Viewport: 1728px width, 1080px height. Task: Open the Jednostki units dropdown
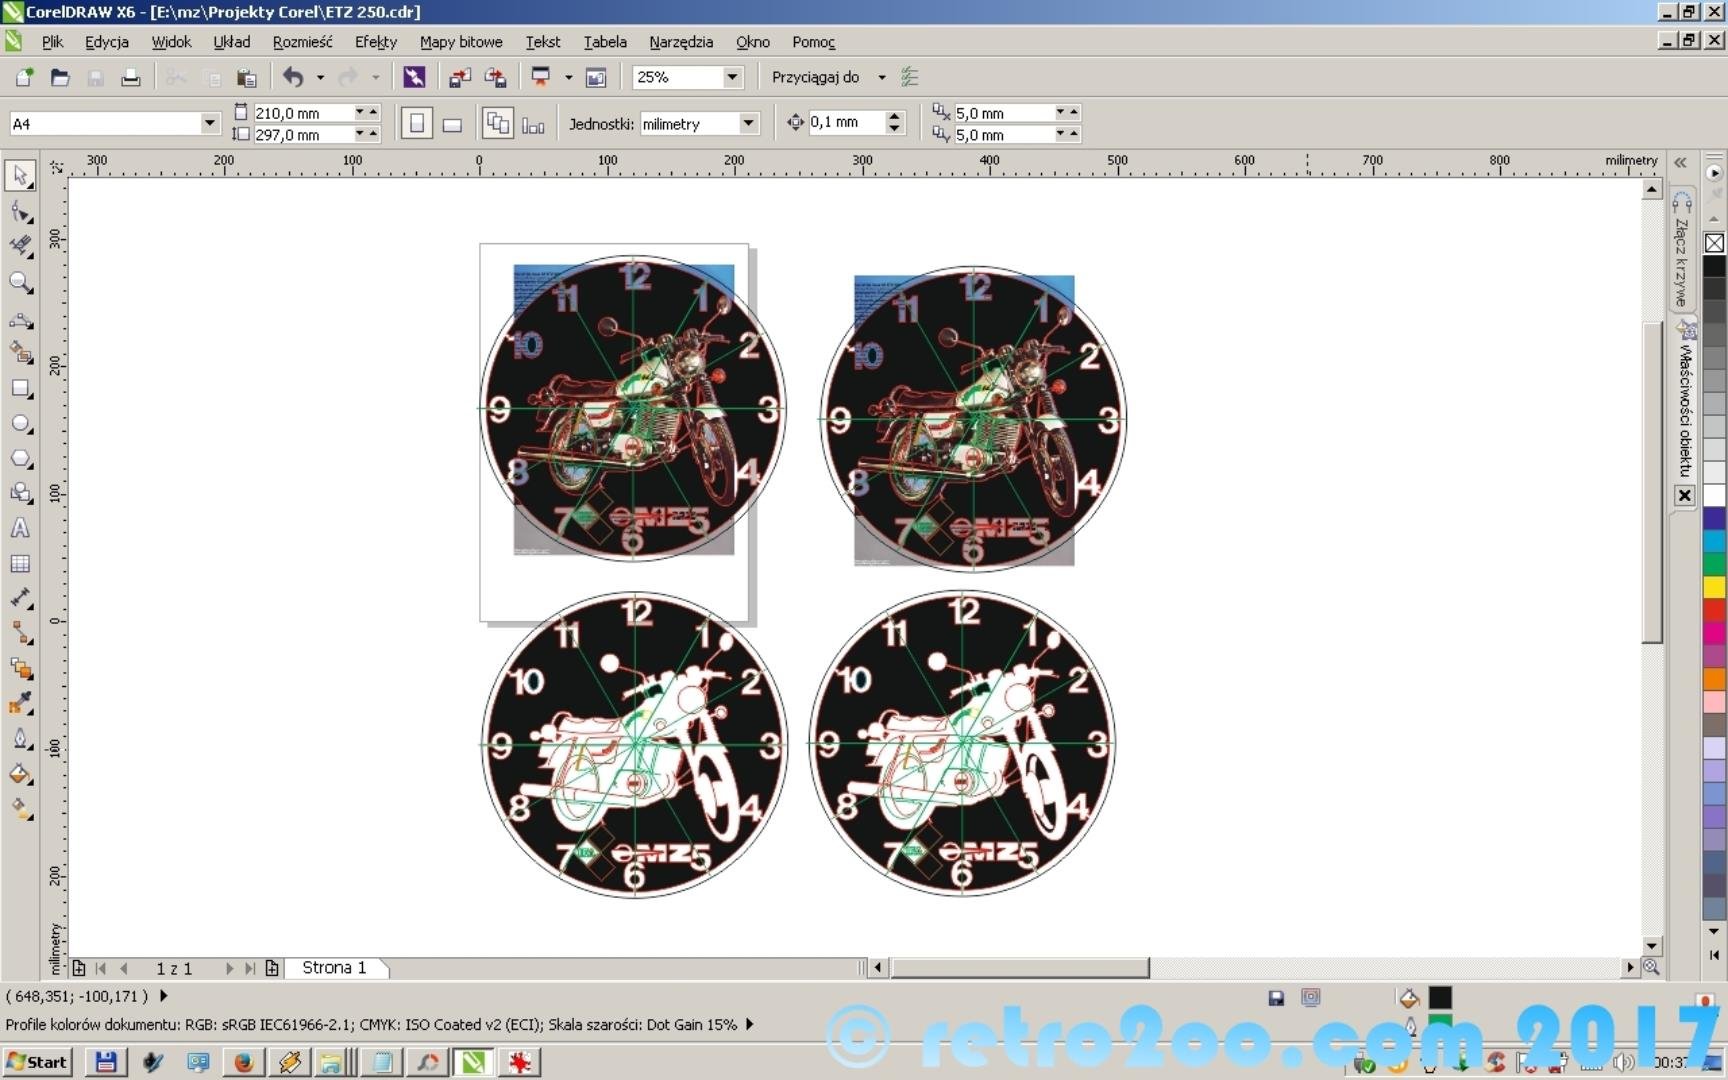(748, 123)
